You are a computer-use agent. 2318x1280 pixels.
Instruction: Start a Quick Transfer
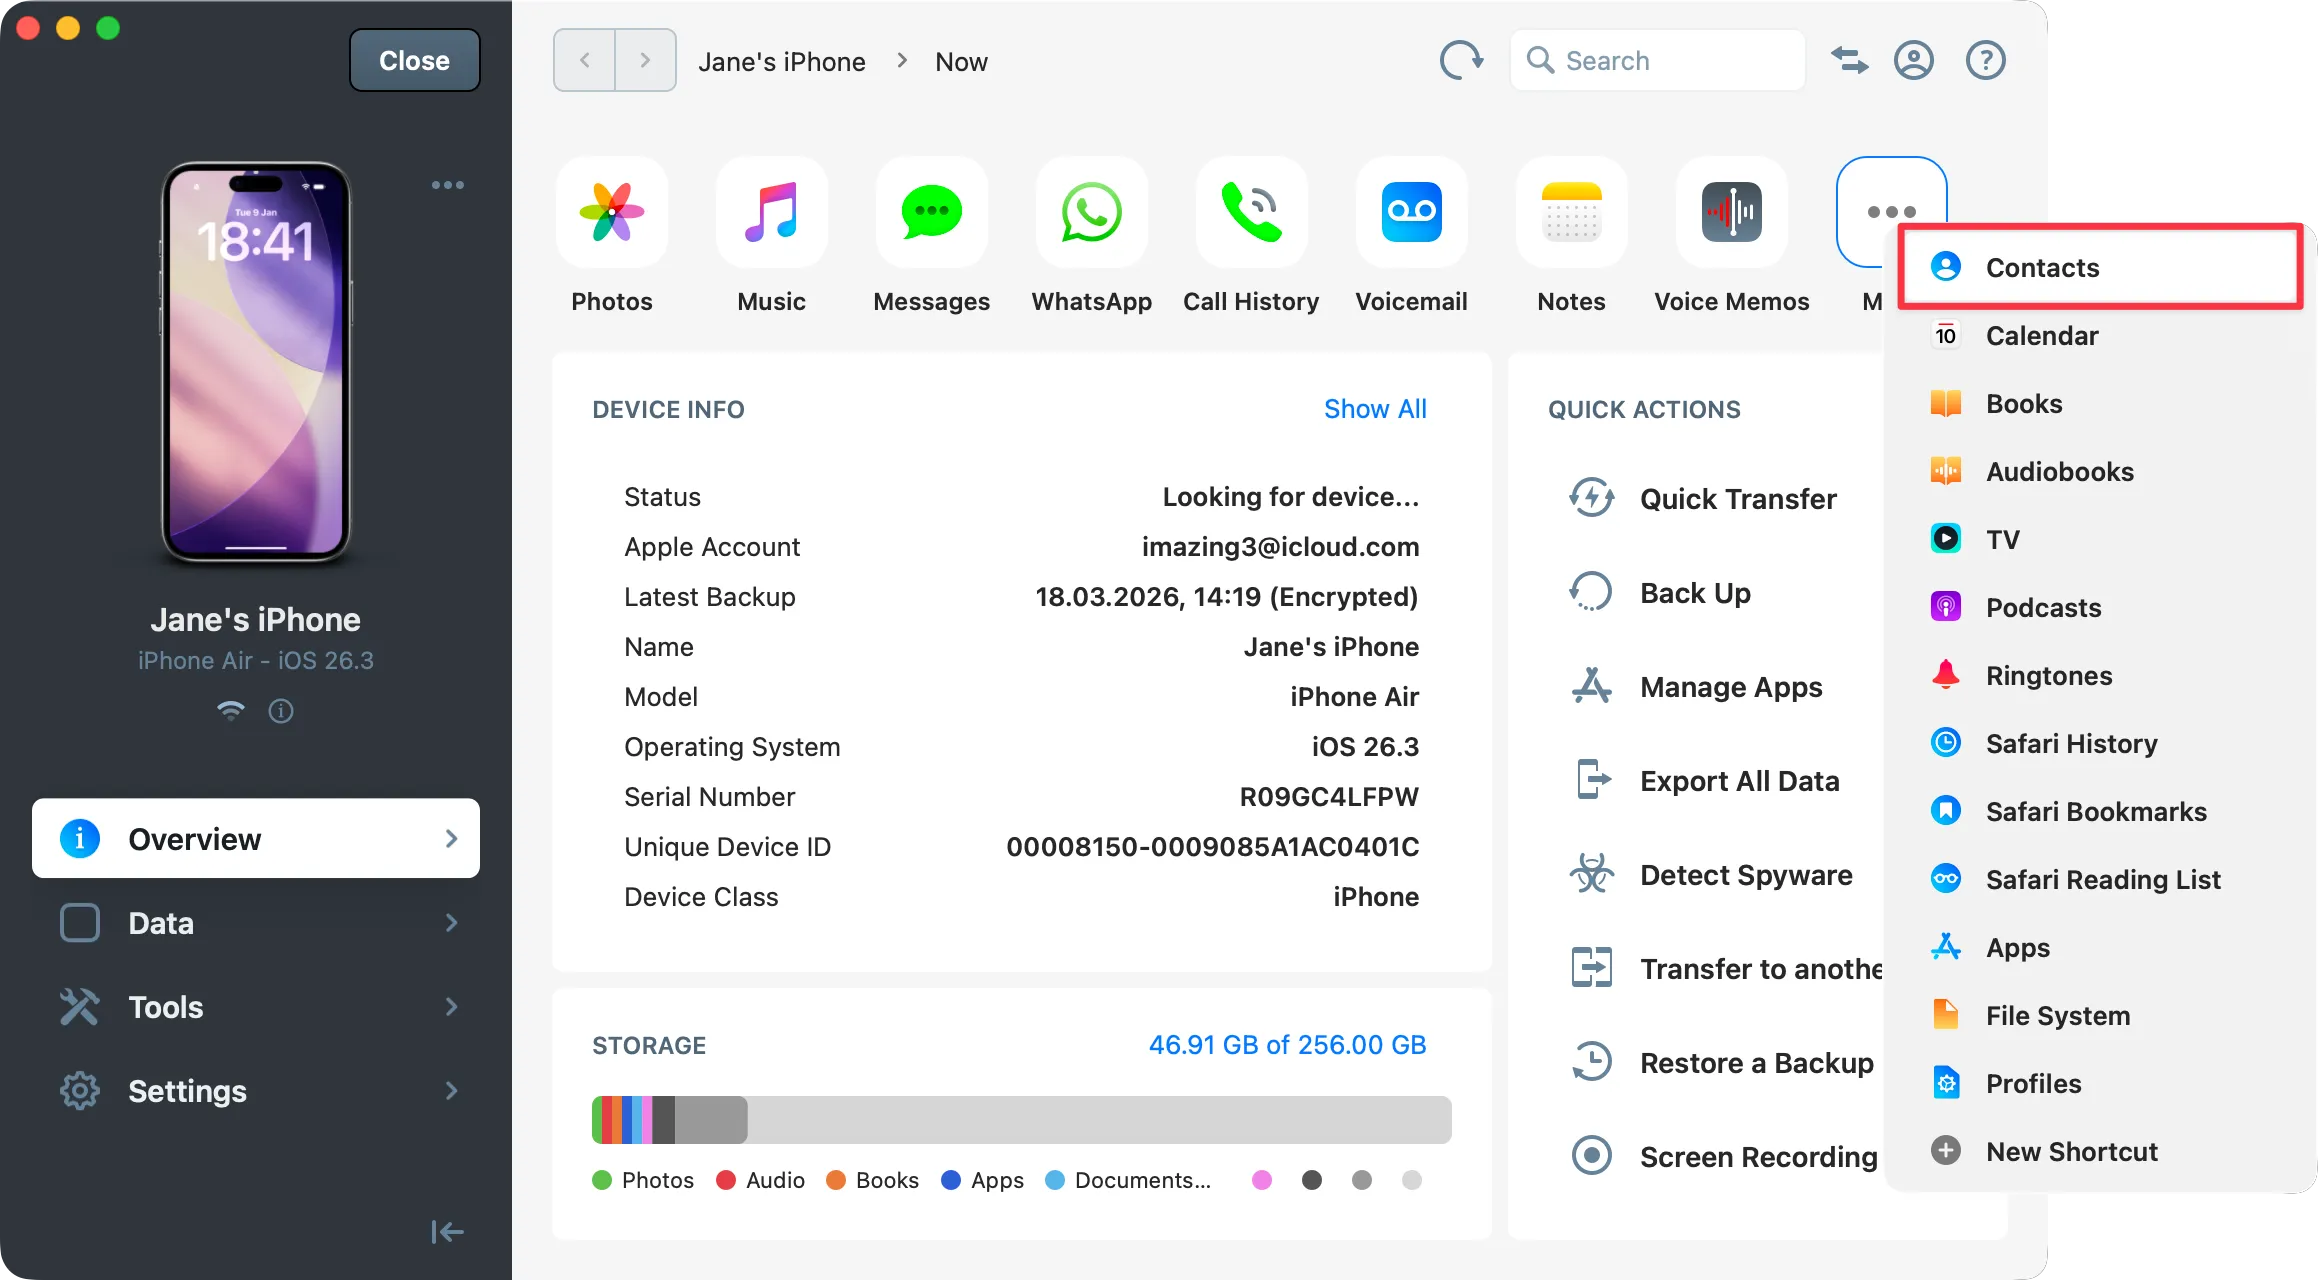click(x=1737, y=498)
